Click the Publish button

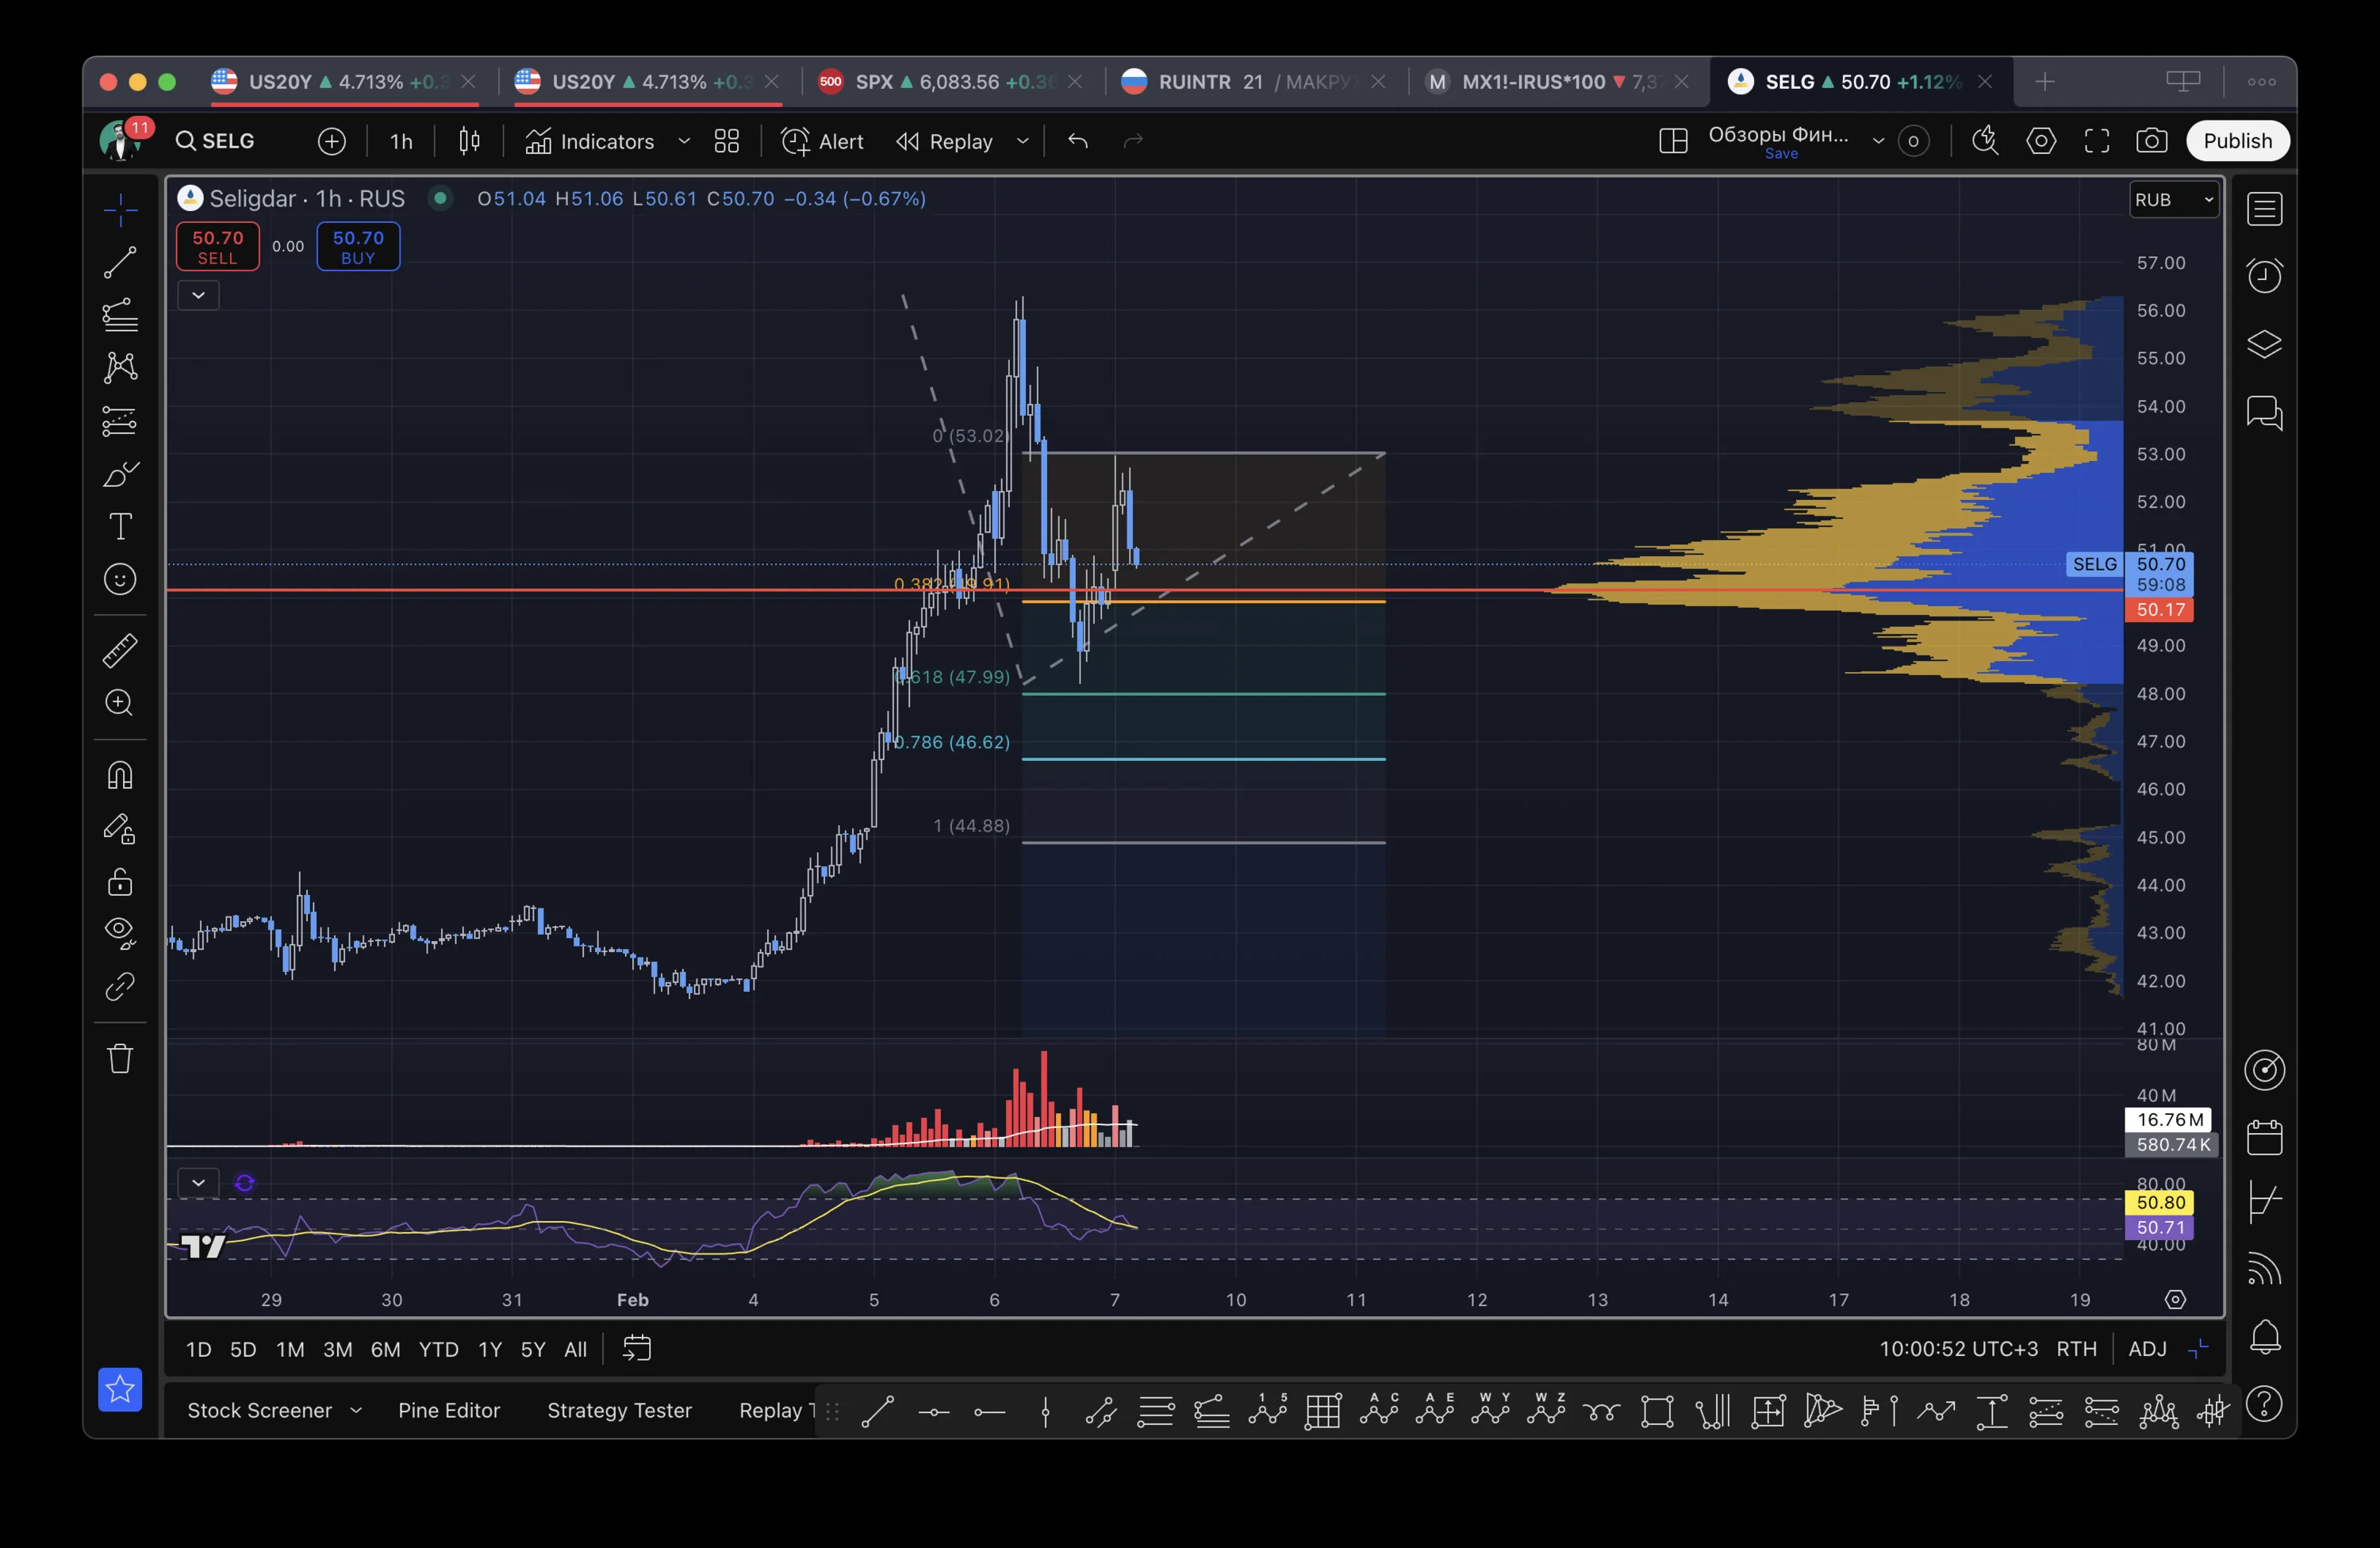[x=2237, y=141]
